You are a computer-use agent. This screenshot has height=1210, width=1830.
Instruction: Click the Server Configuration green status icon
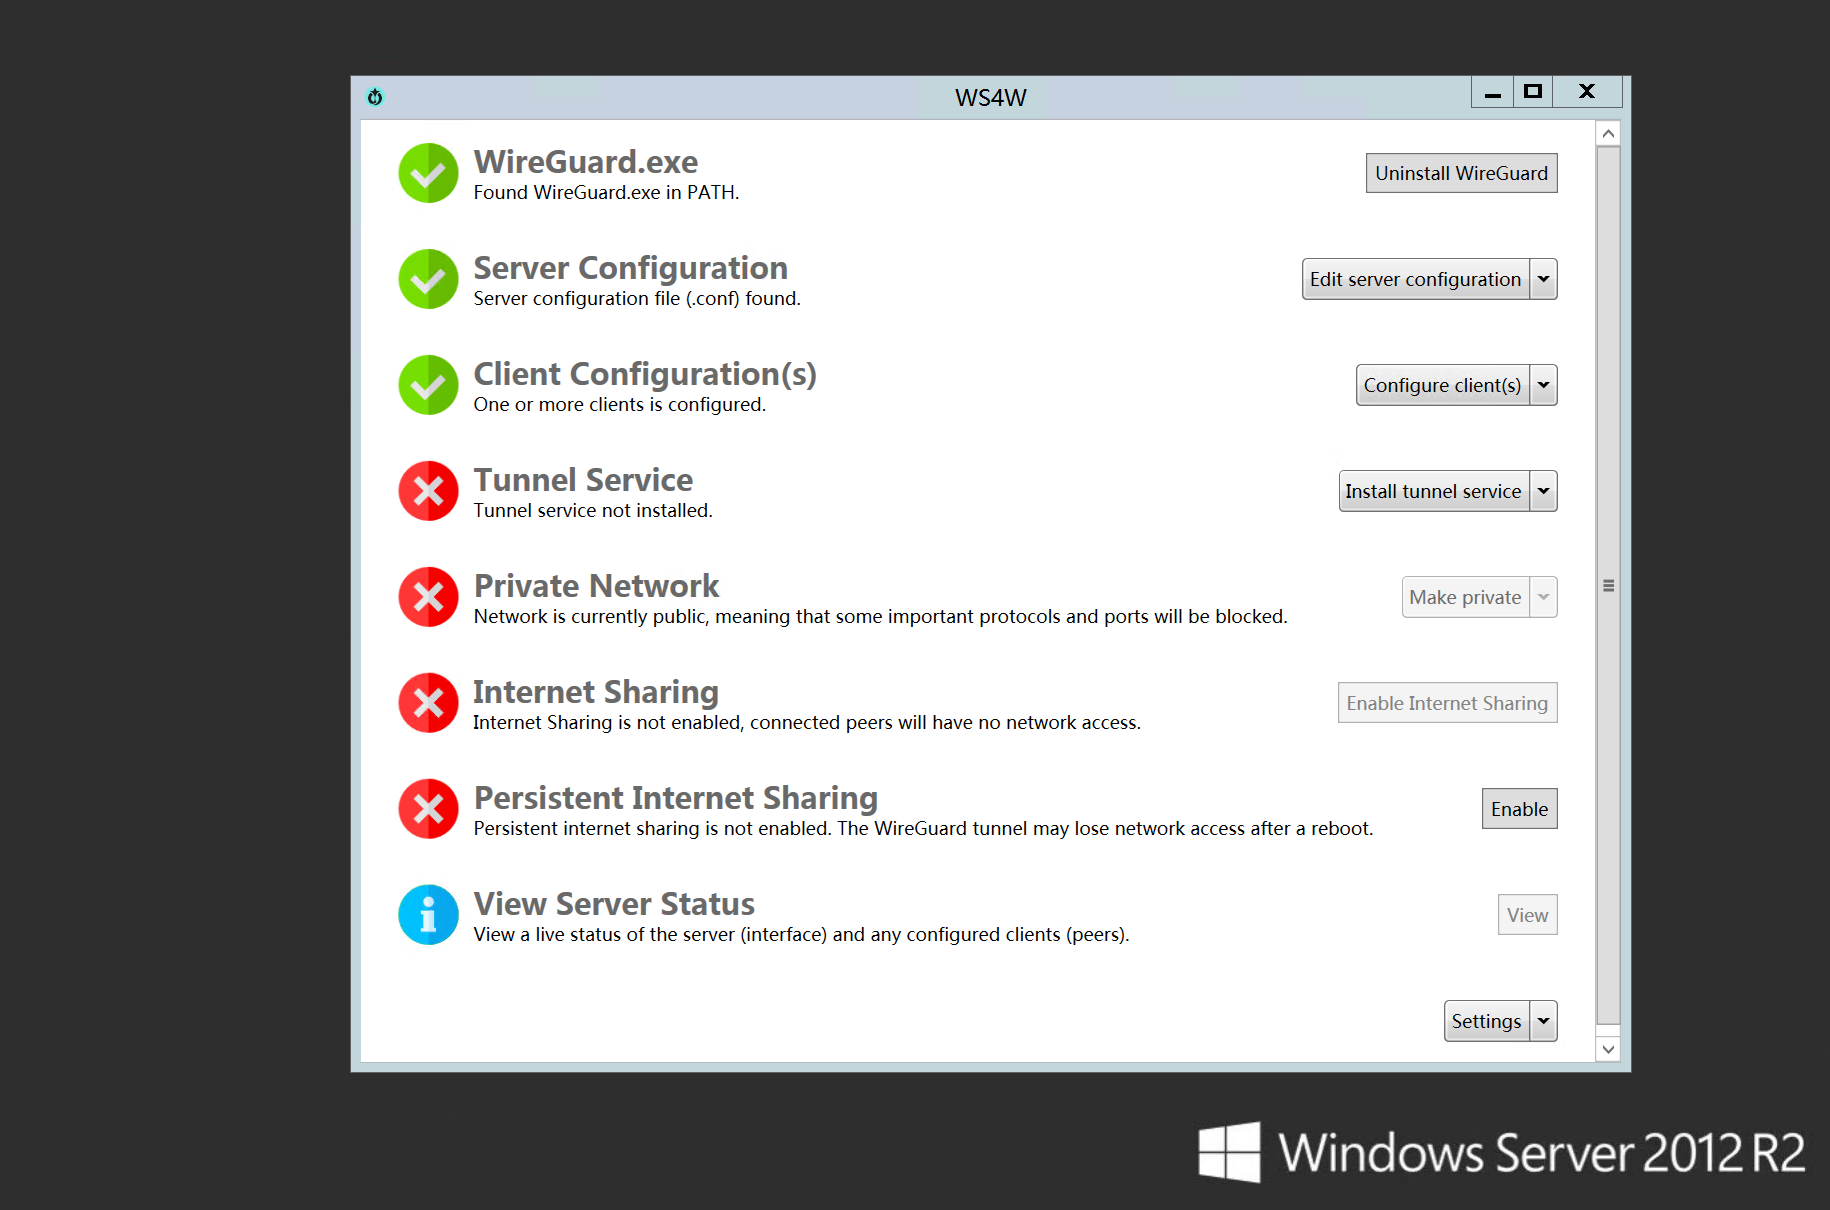[428, 279]
